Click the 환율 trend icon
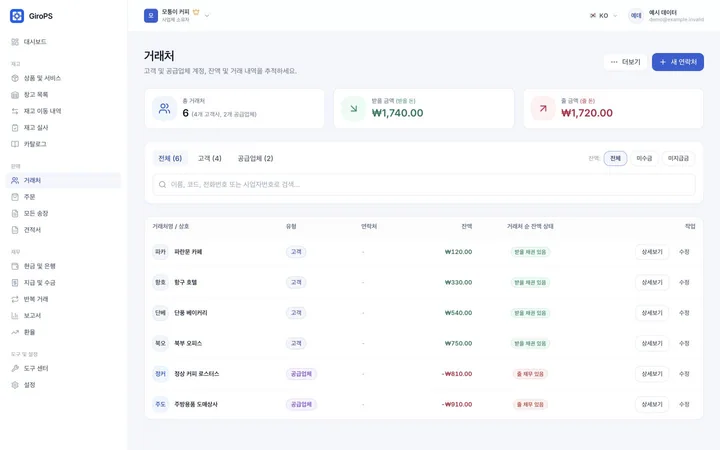The height and width of the screenshot is (450, 720). pos(15,332)
